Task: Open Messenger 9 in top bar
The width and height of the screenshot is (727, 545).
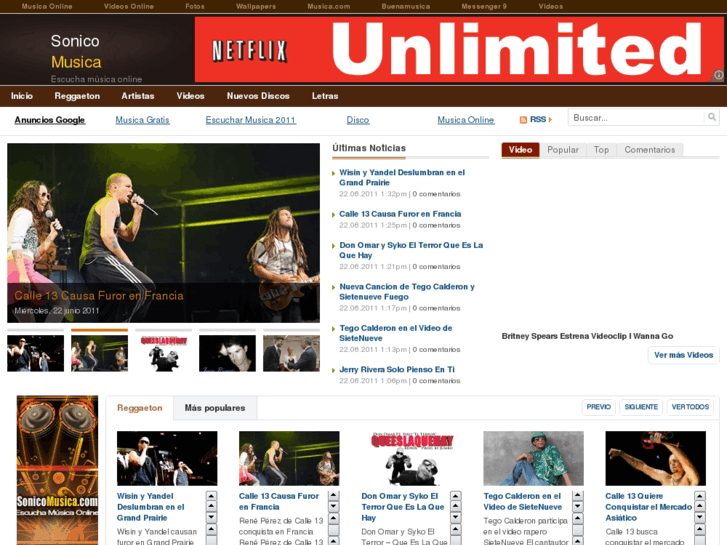Action: pos(484,6)
